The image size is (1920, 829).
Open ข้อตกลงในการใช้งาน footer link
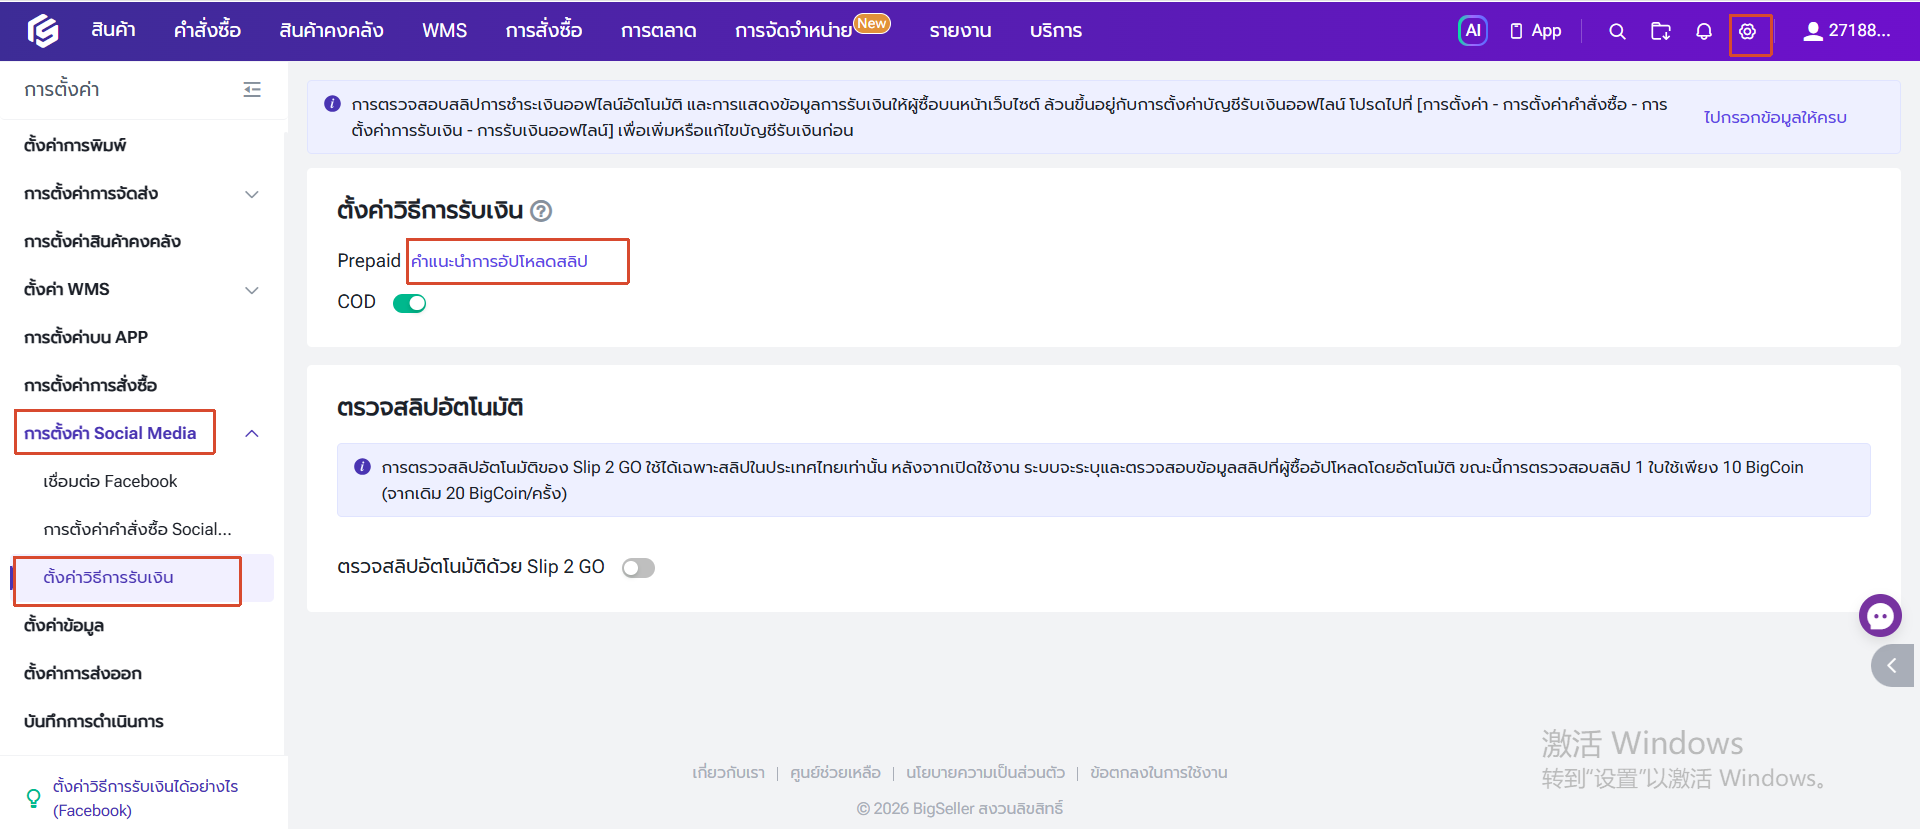click(x=1159, y=773)
